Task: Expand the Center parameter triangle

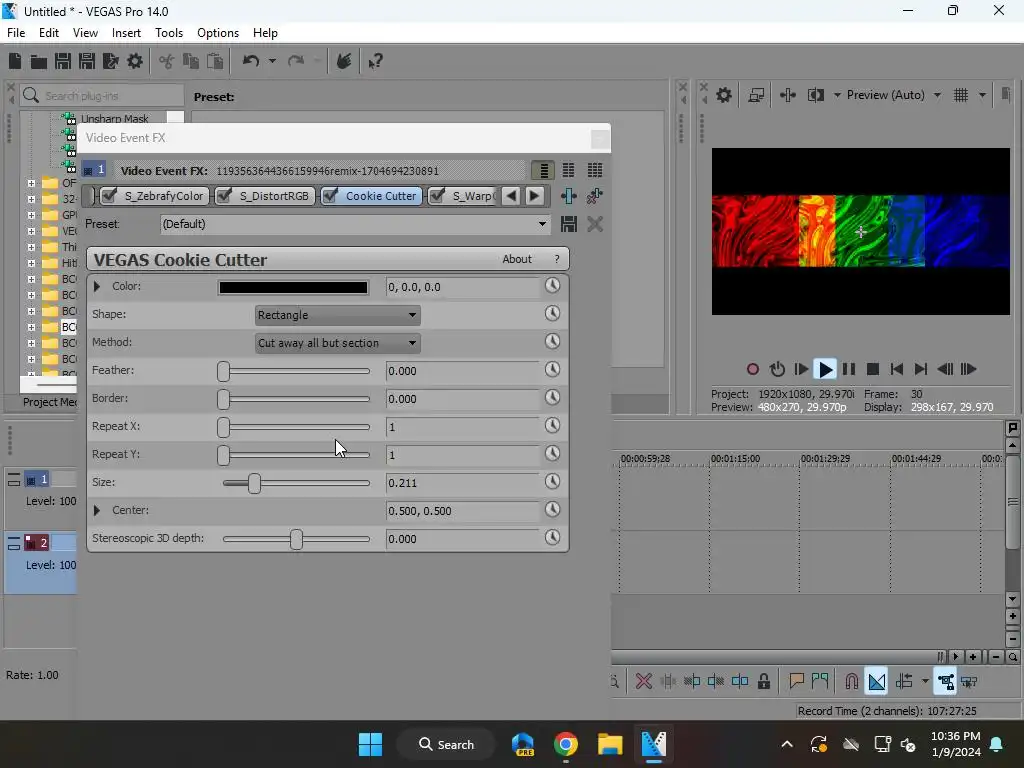Action: [x=97, y=510]
